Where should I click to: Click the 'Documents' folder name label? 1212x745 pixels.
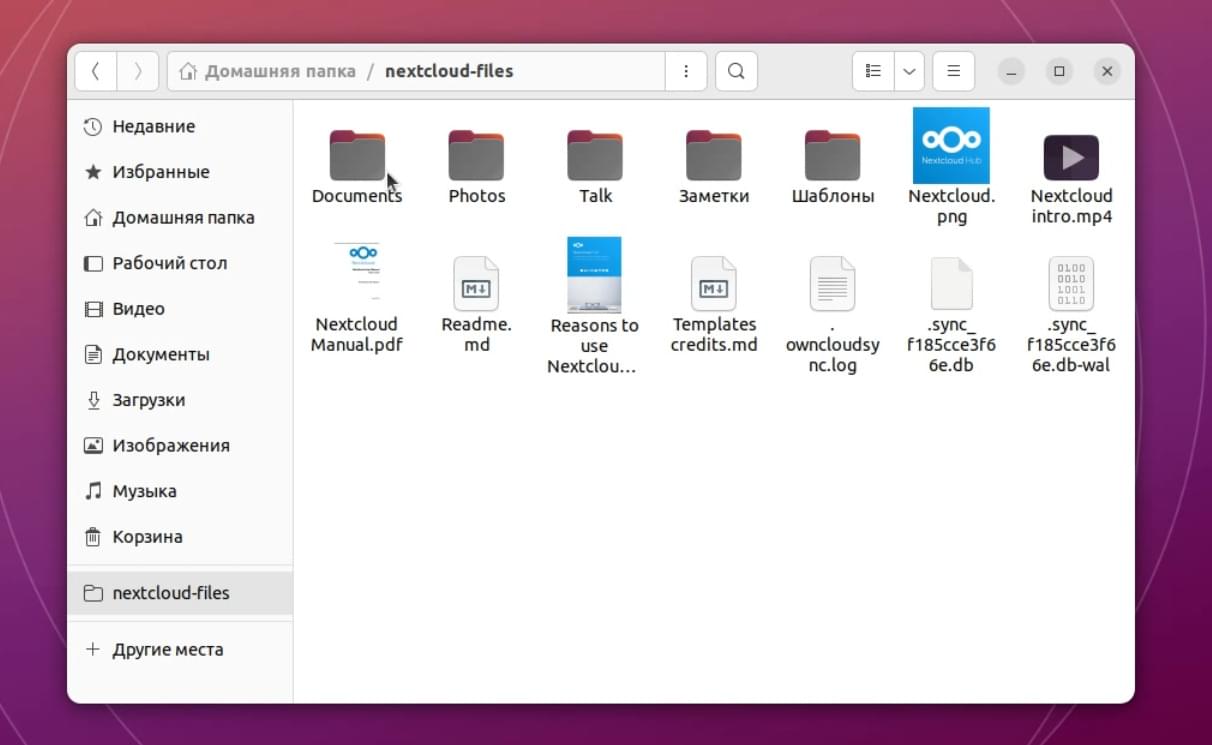pos(357,196)
